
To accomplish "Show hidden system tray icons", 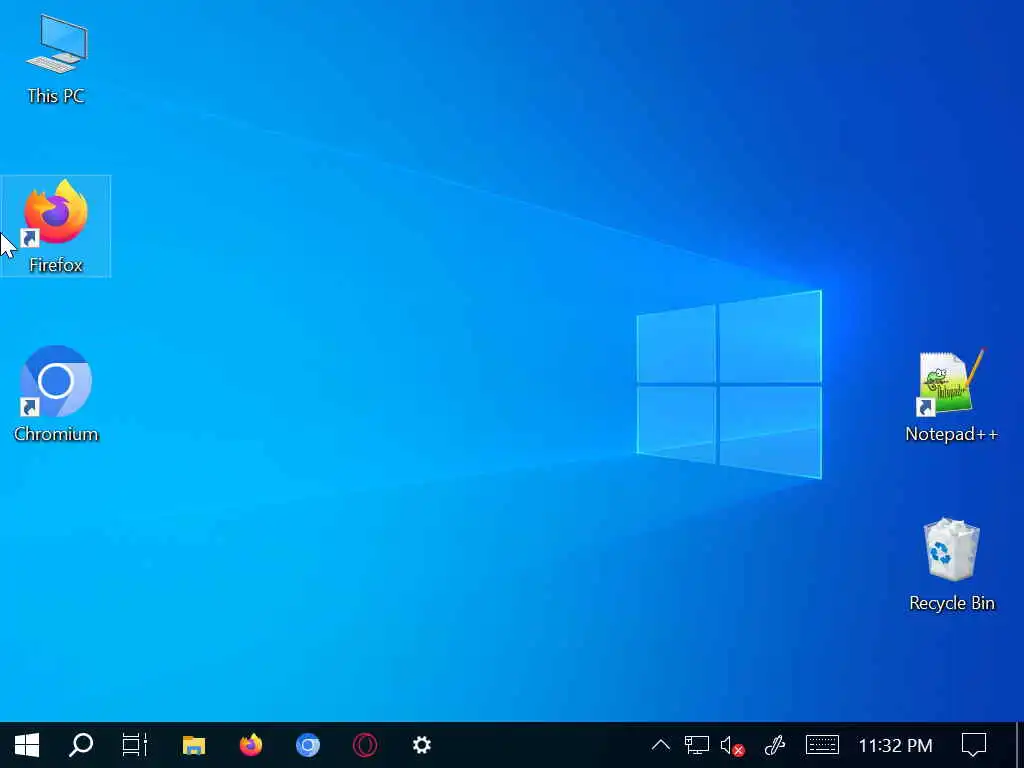I will coord(661,745).
